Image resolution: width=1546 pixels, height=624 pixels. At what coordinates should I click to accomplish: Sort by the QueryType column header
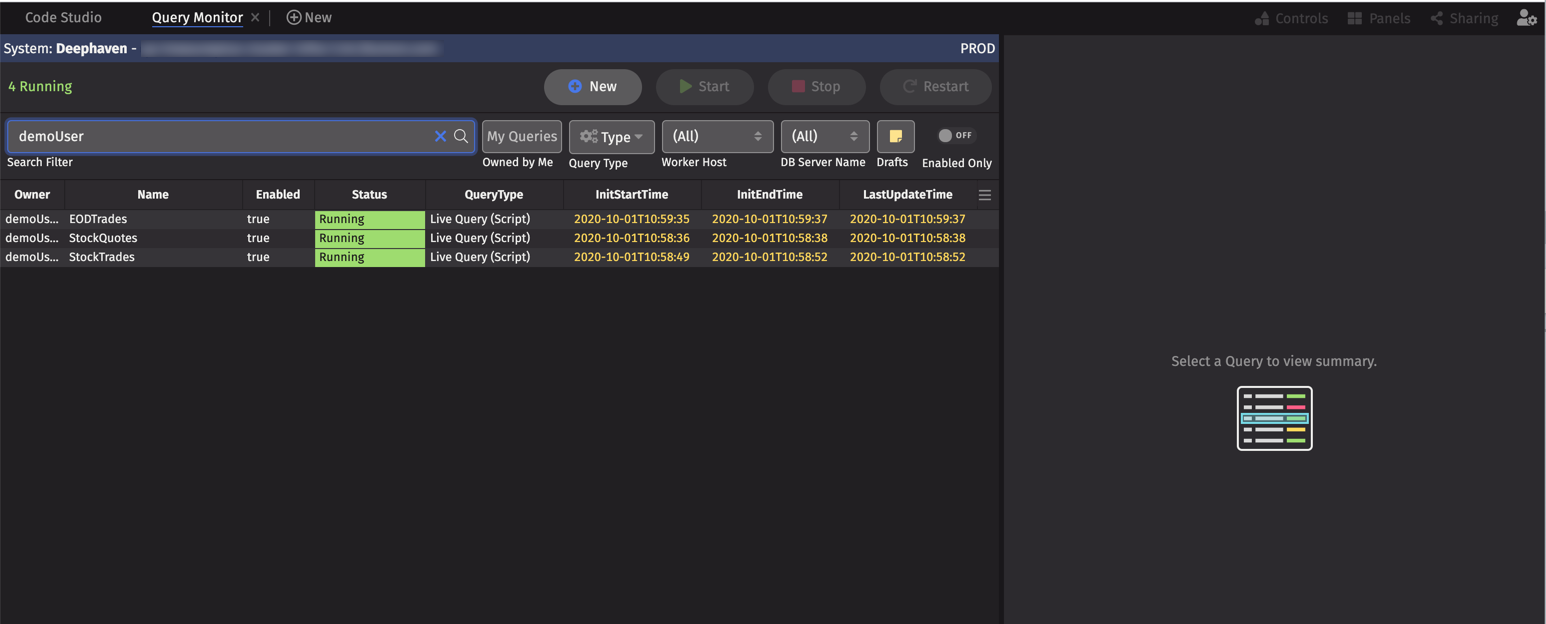point(494,195)
